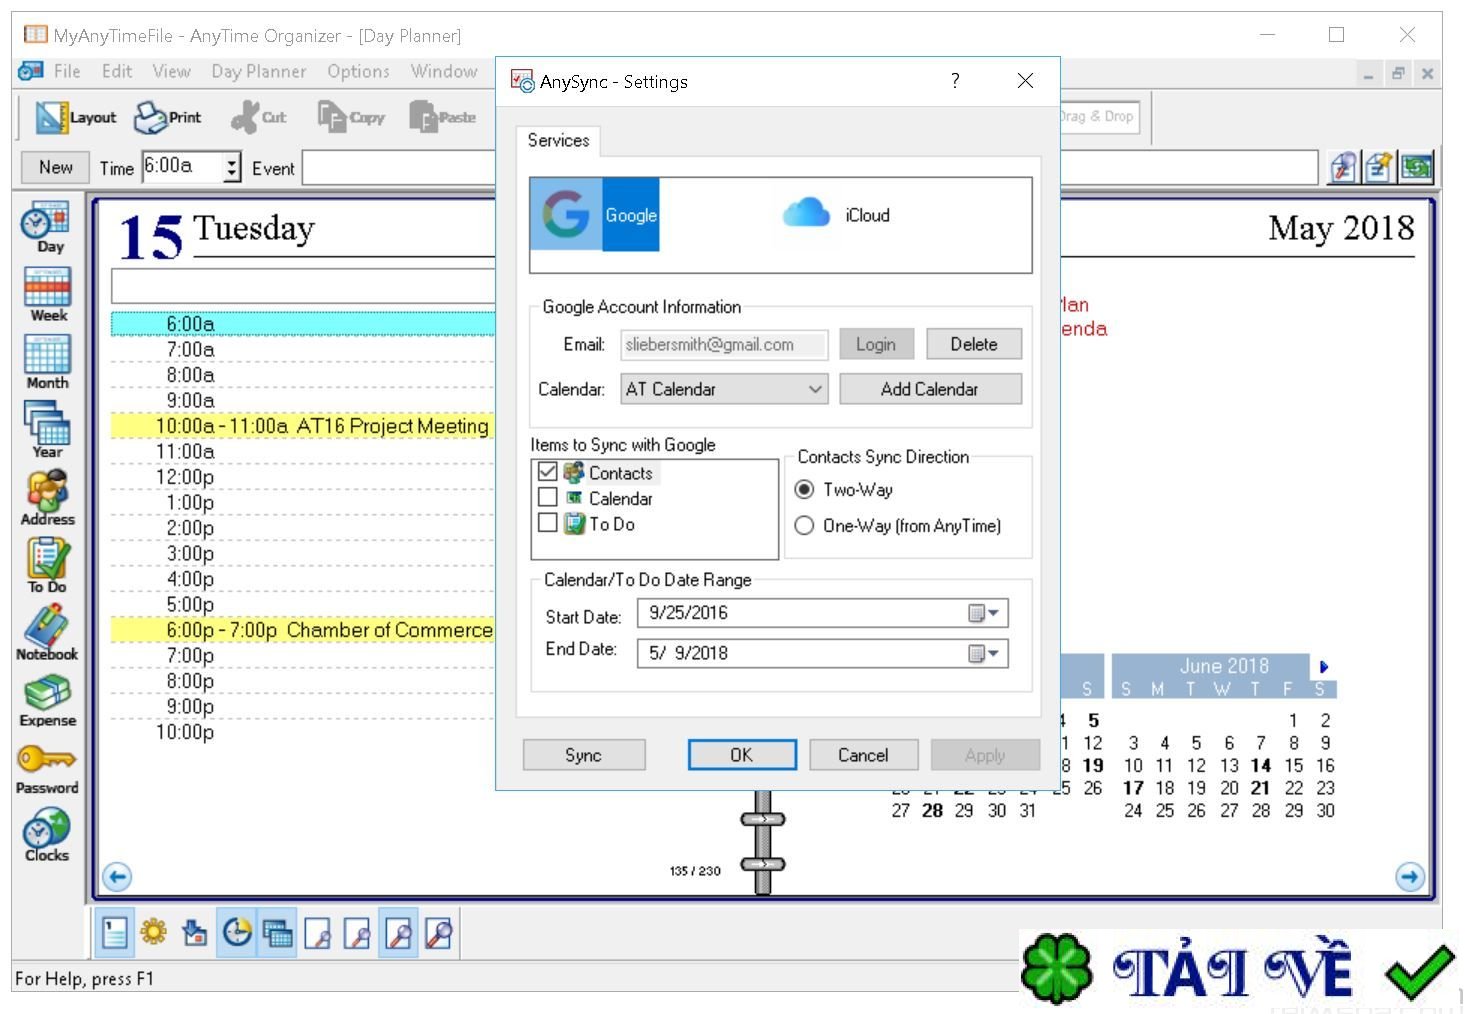
Task: Print the current Day Planner page
Action: (168, 117)
